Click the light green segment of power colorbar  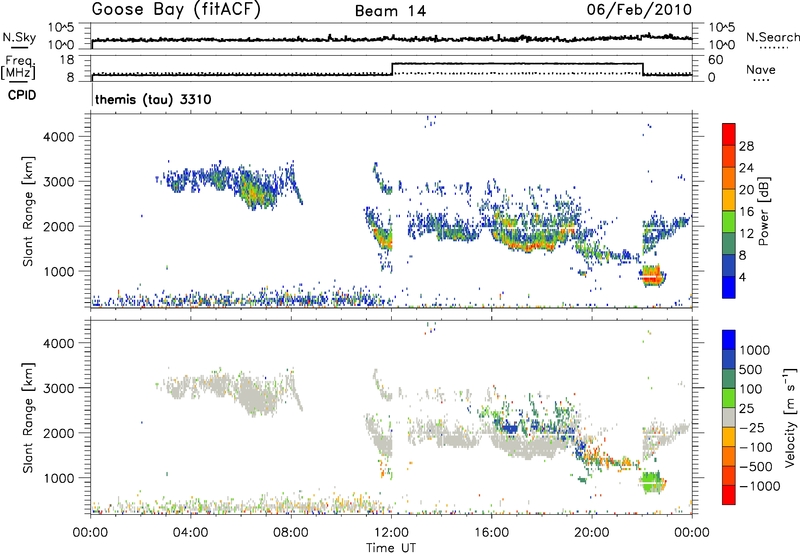click(729, 221)
